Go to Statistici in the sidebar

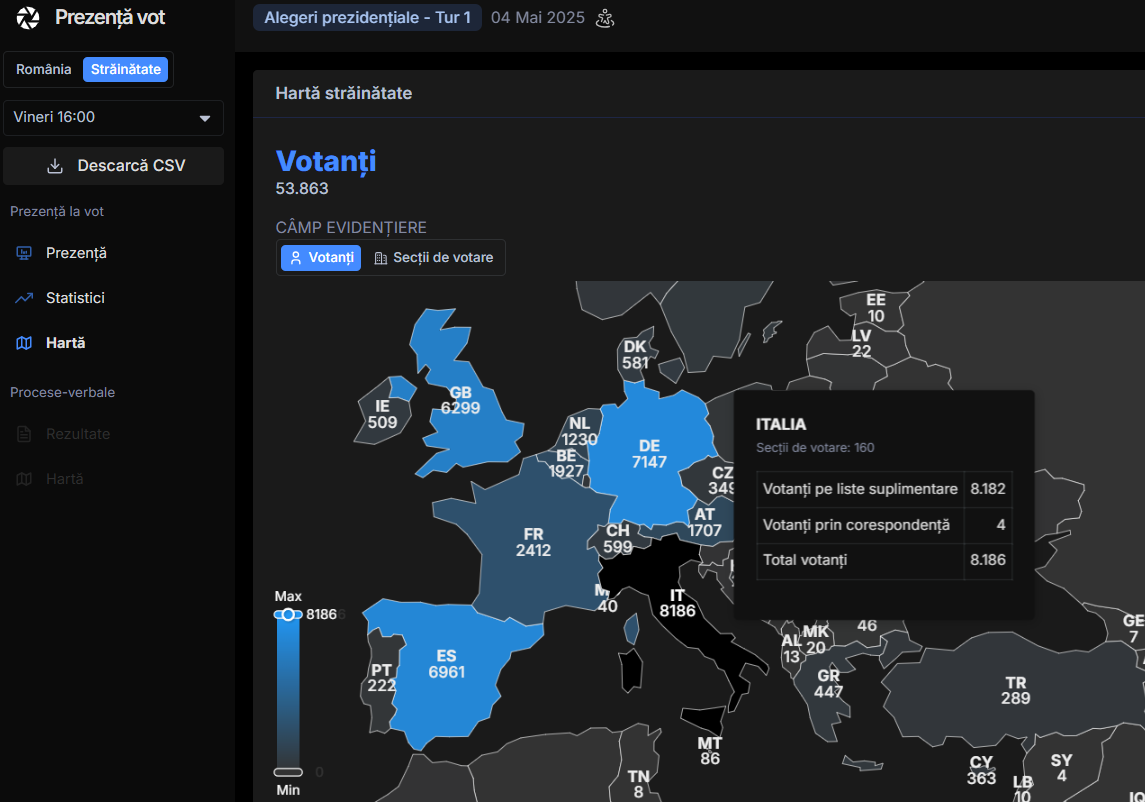[75, 298]
